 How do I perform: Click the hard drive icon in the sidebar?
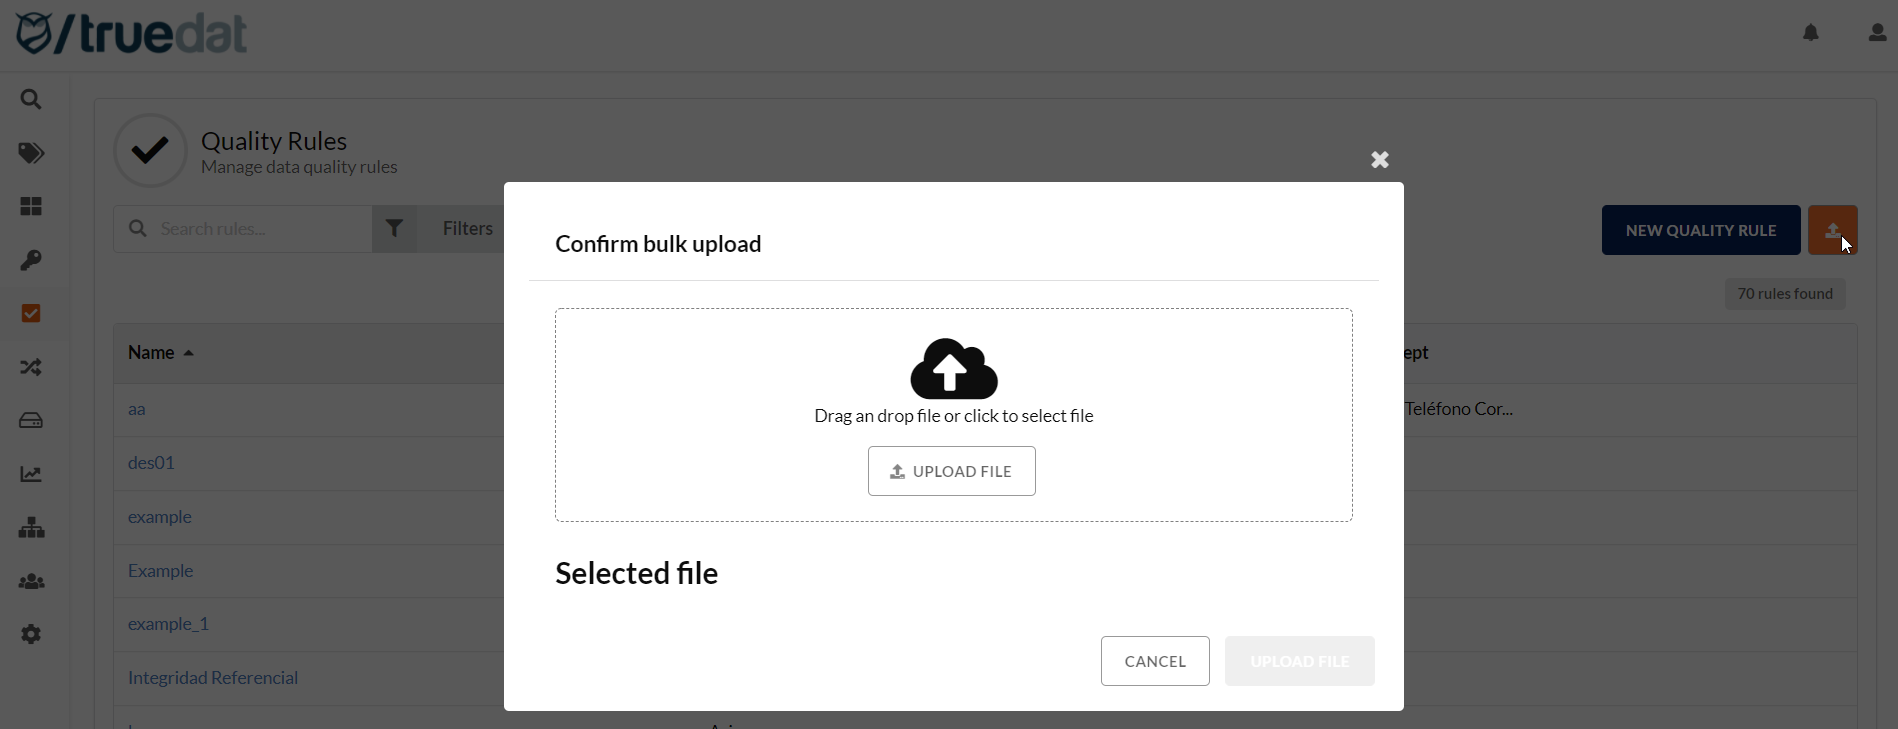point(31,421)
